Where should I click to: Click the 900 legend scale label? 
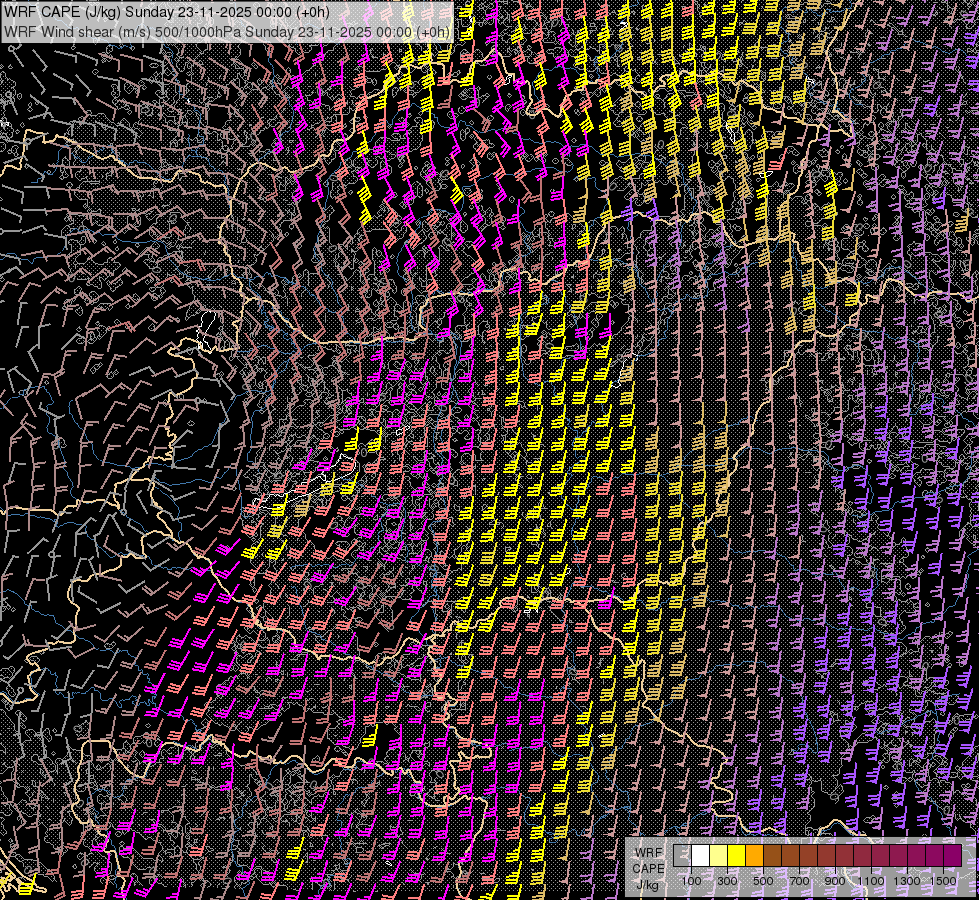[835, 881]
